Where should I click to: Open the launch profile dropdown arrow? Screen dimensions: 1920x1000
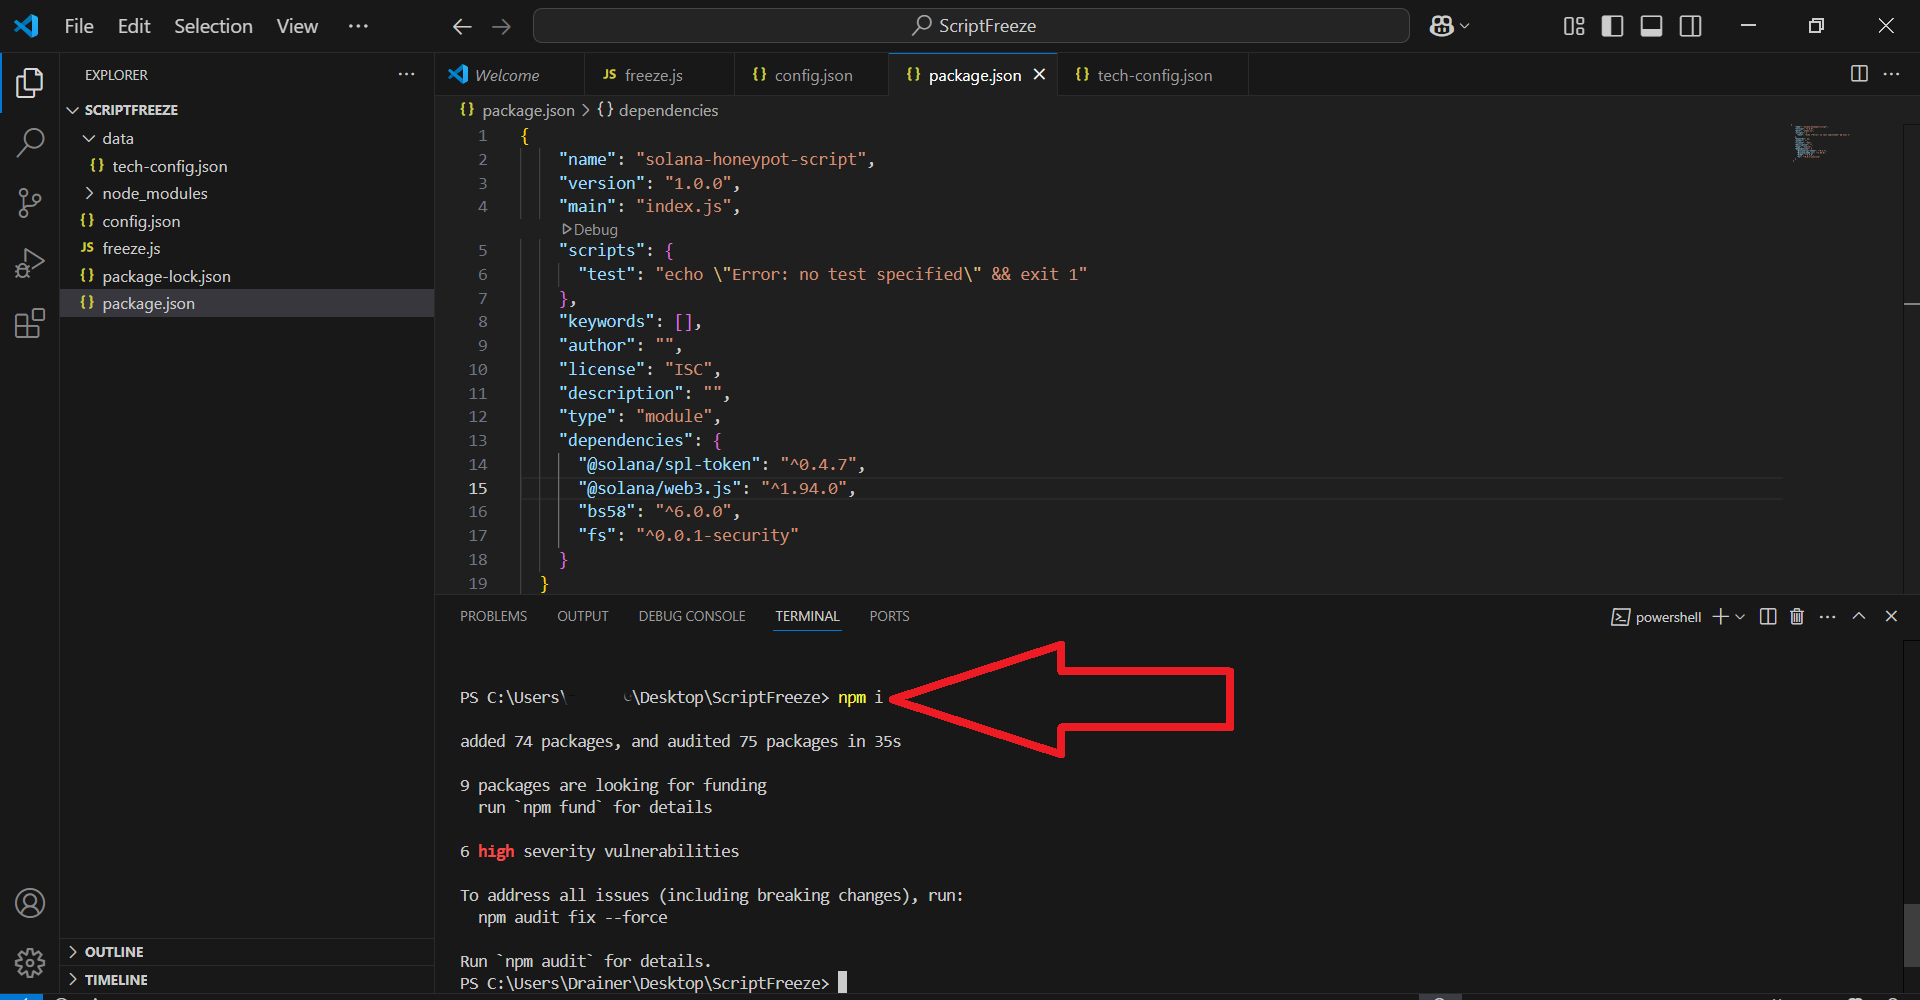1740,617
